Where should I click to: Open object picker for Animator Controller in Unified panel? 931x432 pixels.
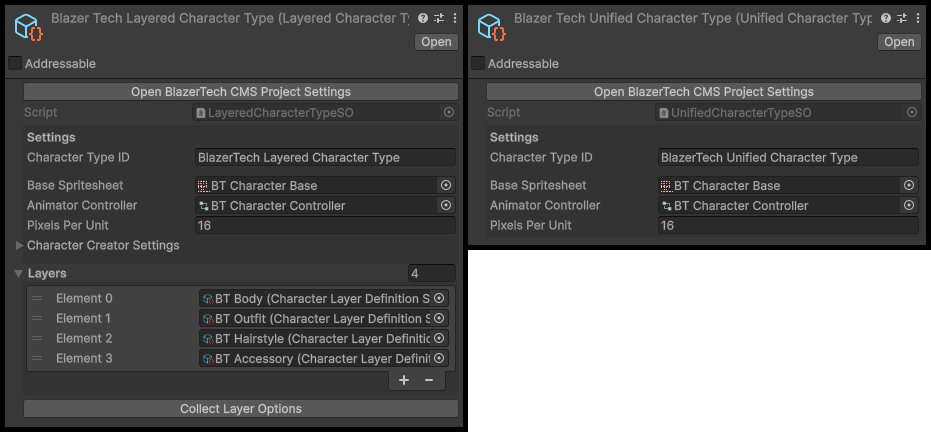[x=909, y=205]
